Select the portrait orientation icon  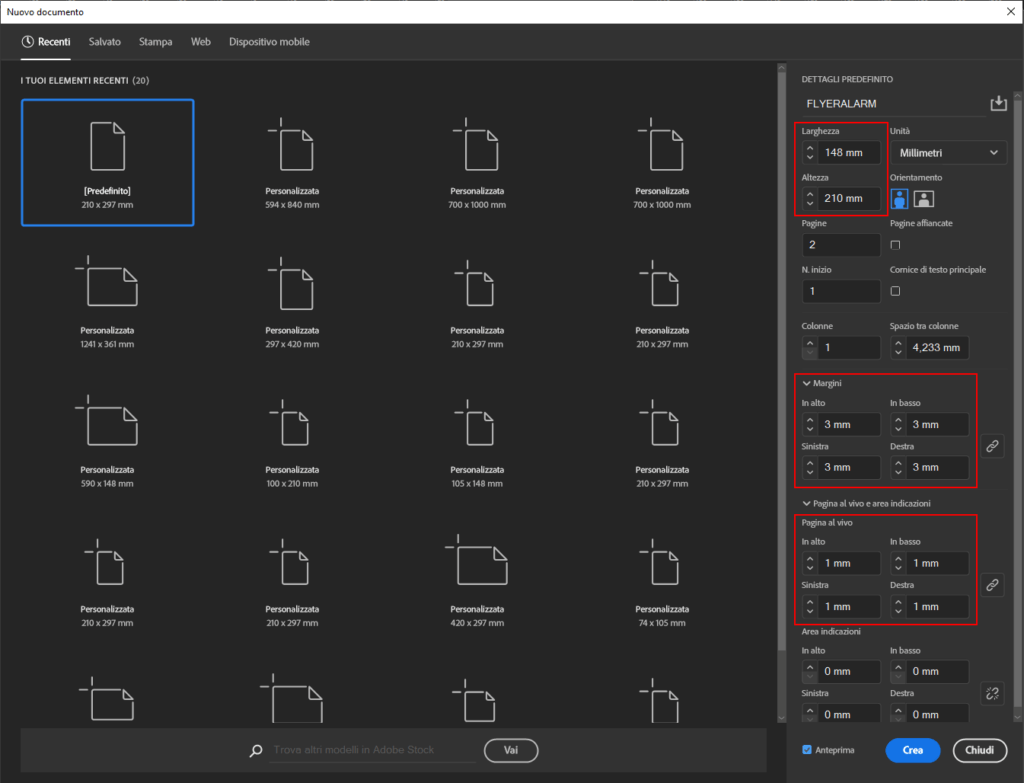[898, 198]
